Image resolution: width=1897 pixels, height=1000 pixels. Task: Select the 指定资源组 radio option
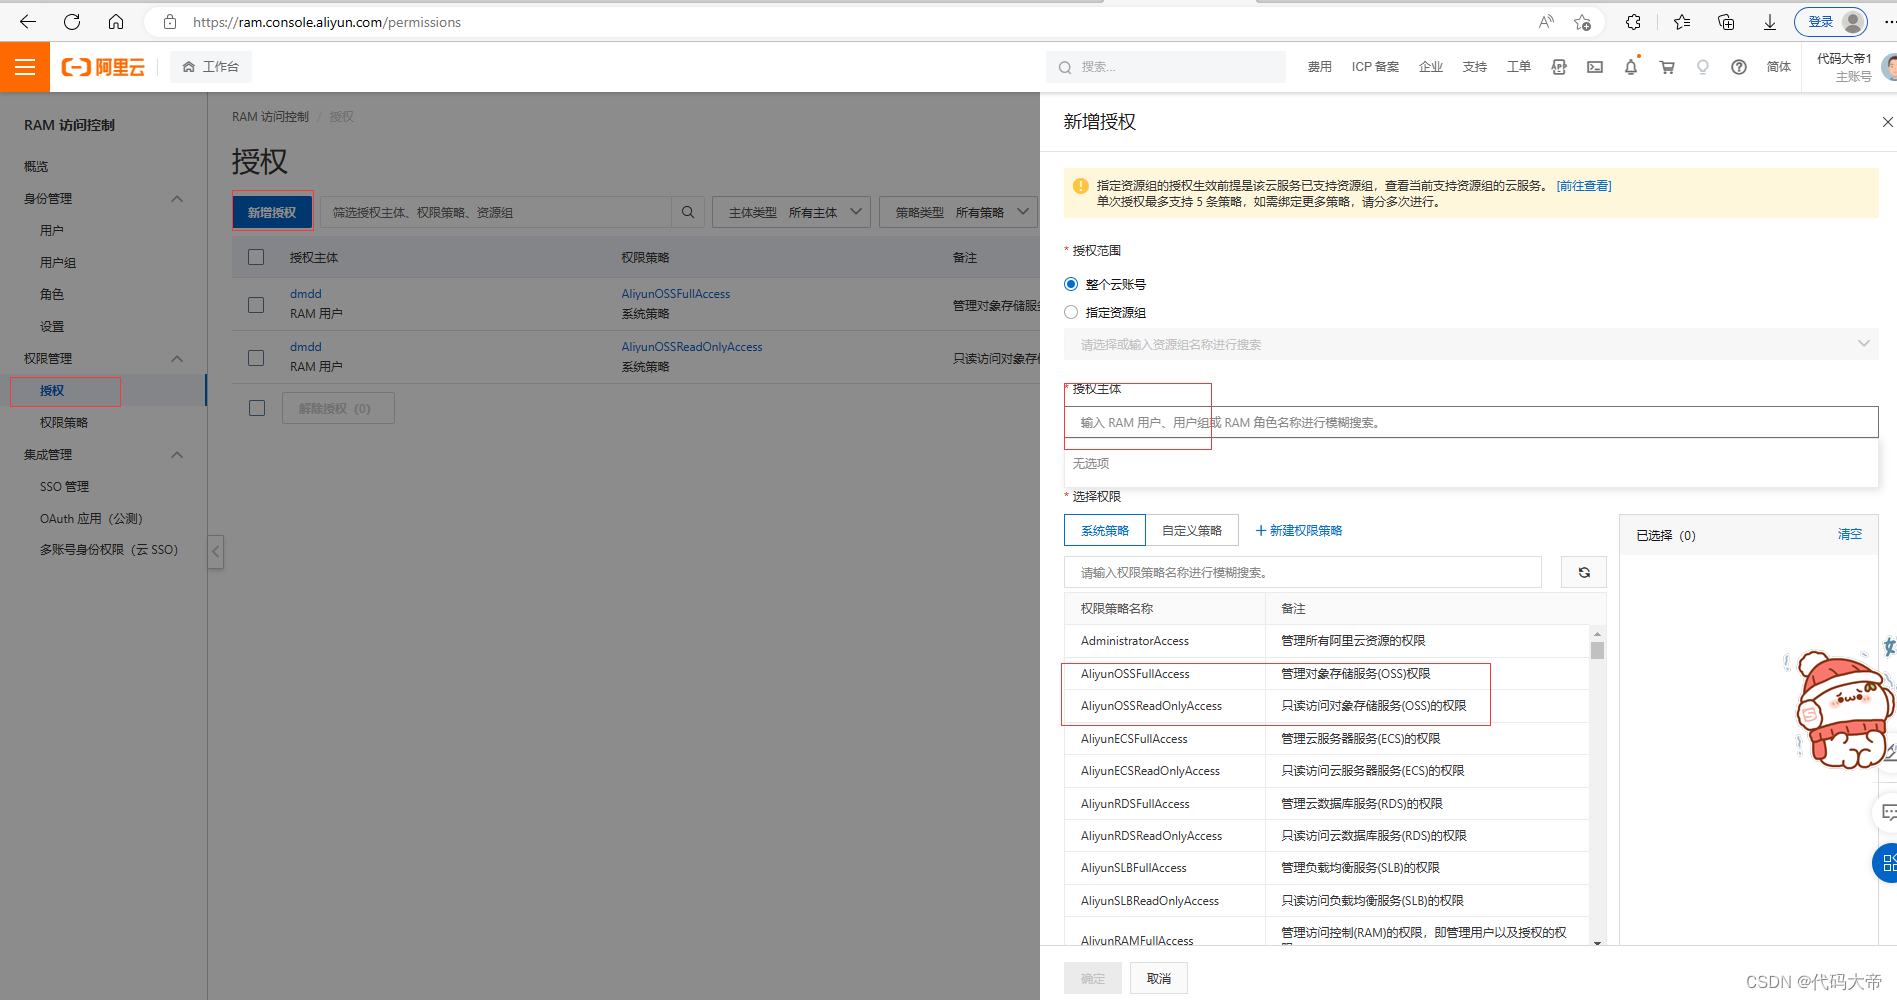point(1070,312)
